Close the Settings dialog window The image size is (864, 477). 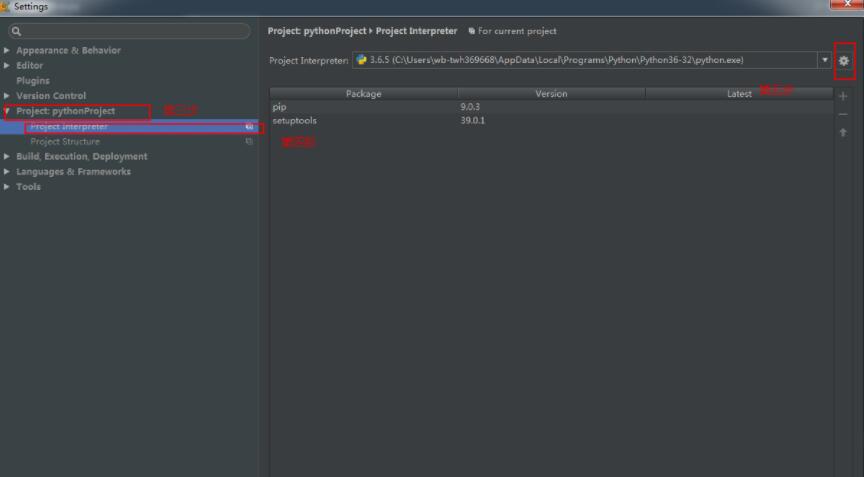coord(847,4)
